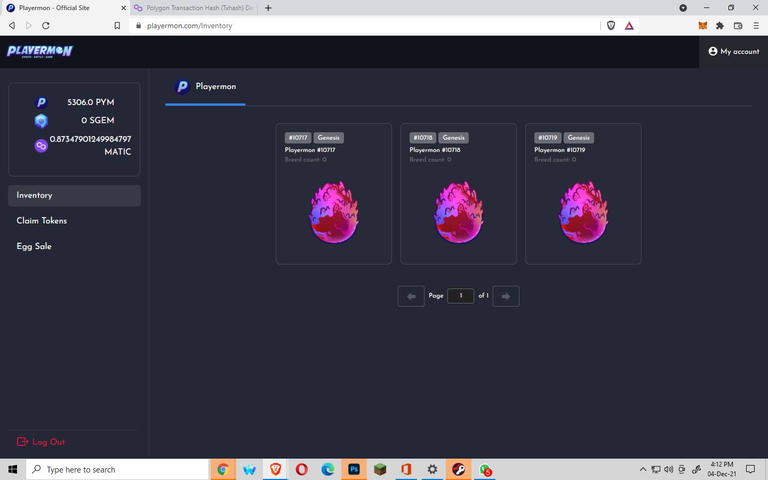The height and width of the screenshot is (480, 768).
Task: Open the notification center
Action: [750, 470]
